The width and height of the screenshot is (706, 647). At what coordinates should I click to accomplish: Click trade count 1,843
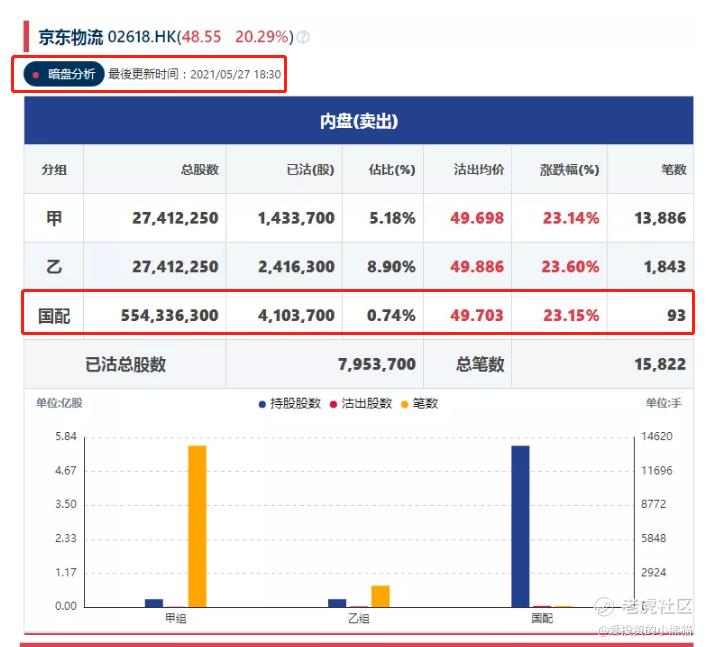coord(665,267)
